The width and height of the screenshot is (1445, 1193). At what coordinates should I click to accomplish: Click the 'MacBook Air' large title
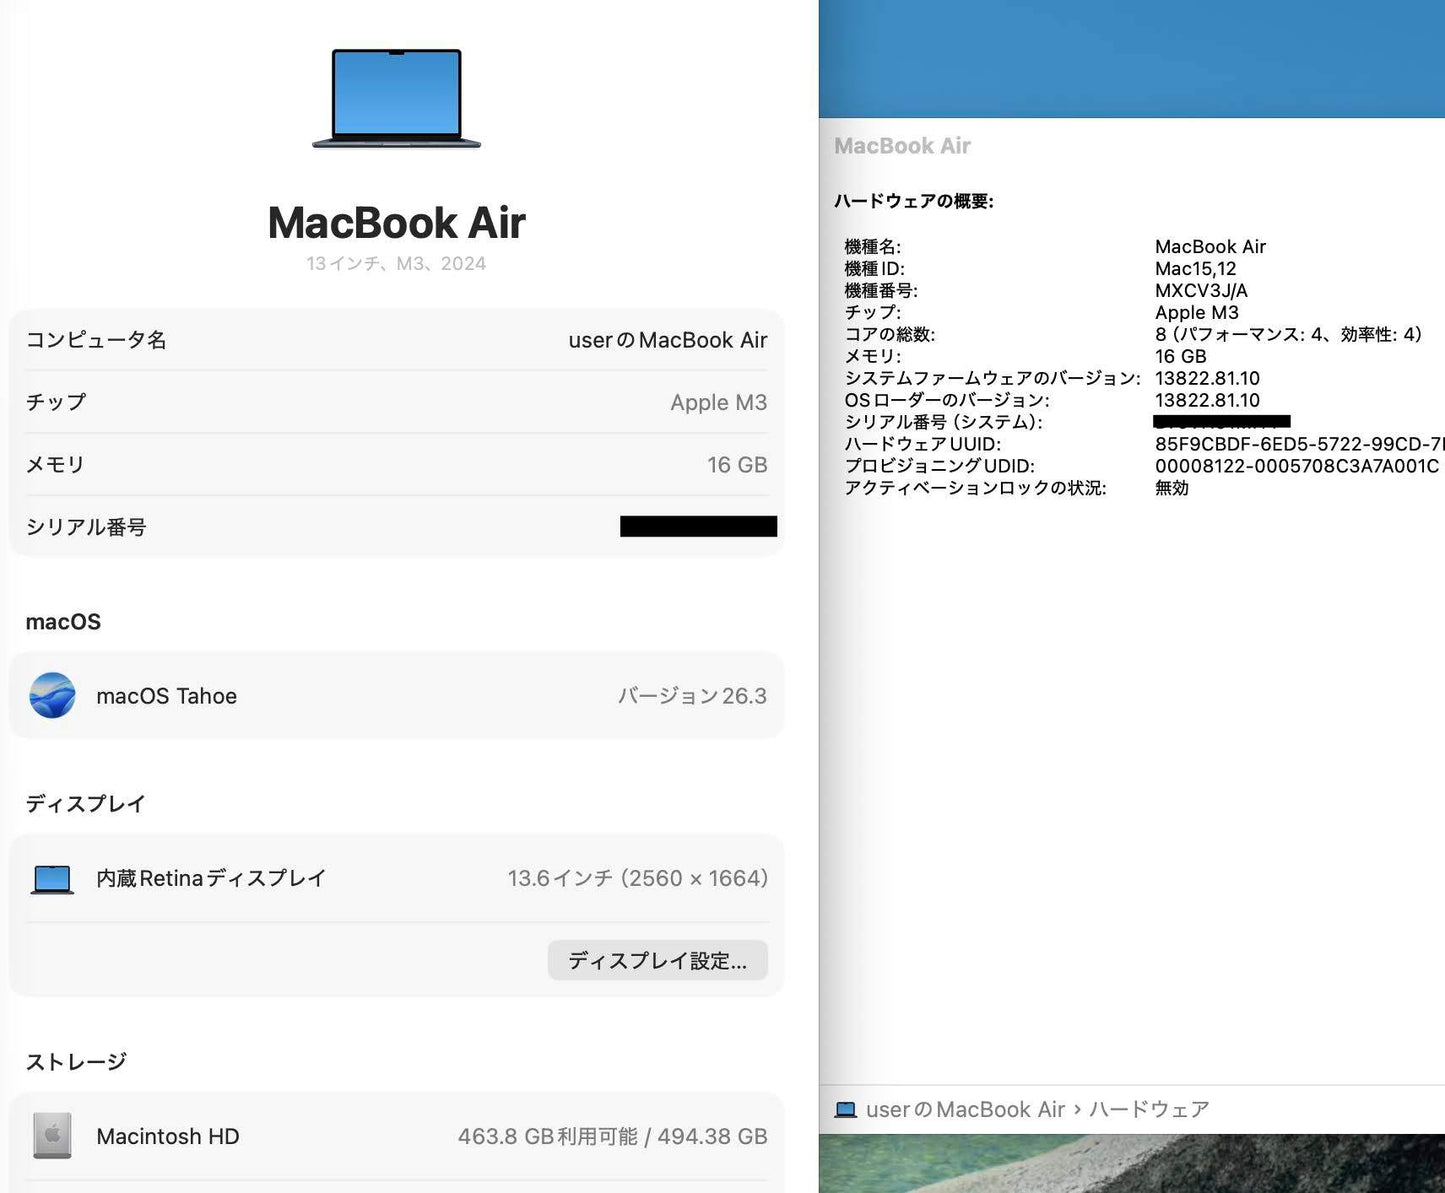[397, 222]
